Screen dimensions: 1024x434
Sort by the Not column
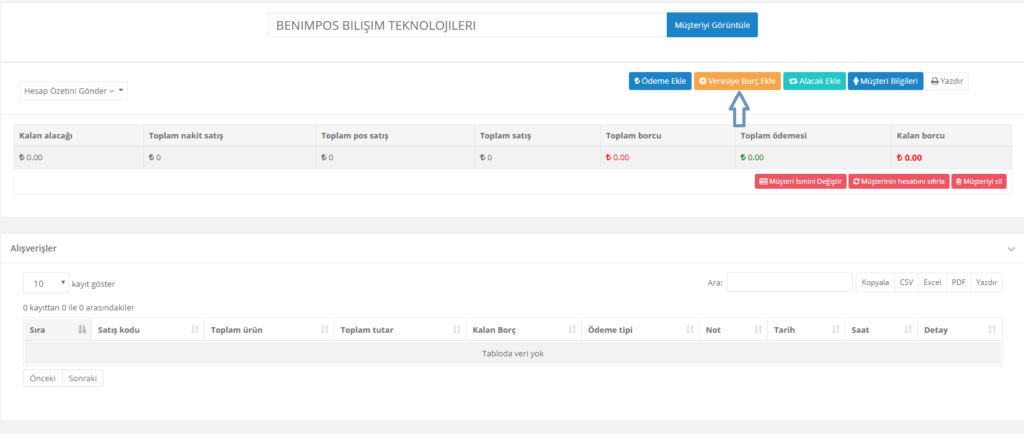coord(733,330)
